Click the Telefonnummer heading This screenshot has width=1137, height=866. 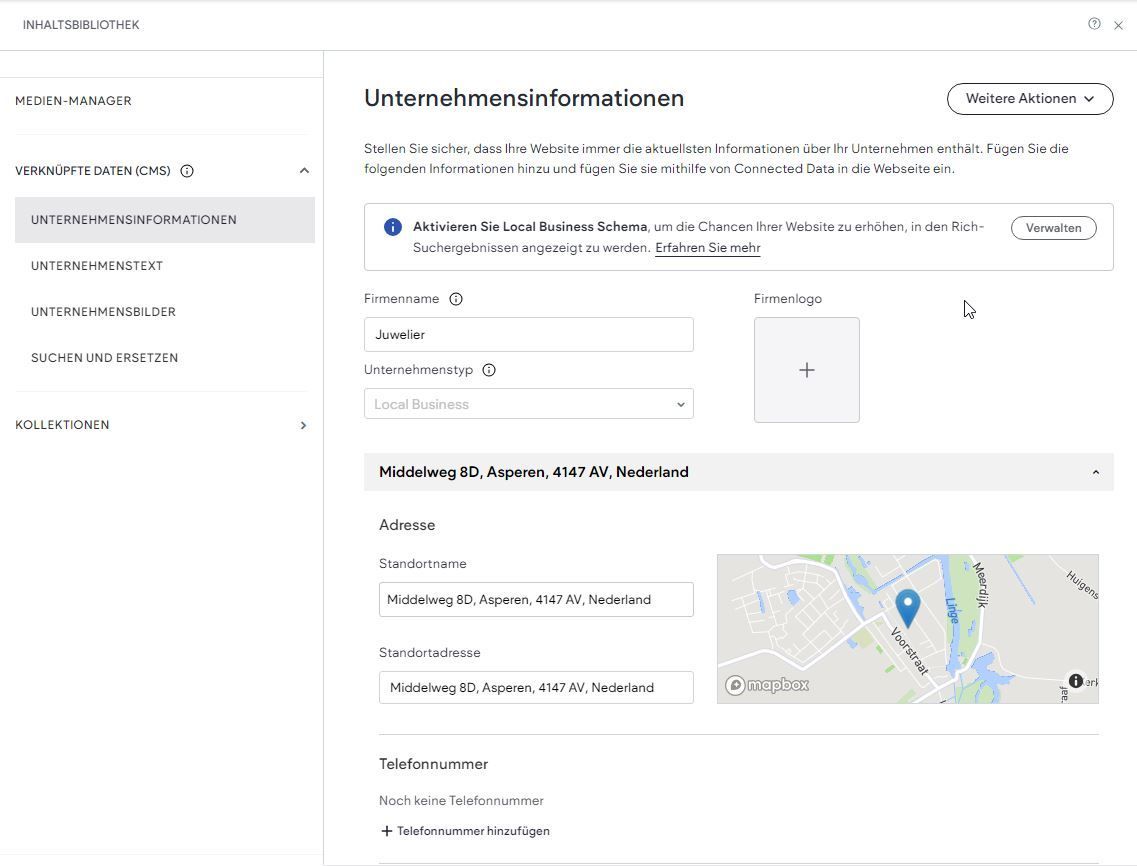(x=434, y=764)
